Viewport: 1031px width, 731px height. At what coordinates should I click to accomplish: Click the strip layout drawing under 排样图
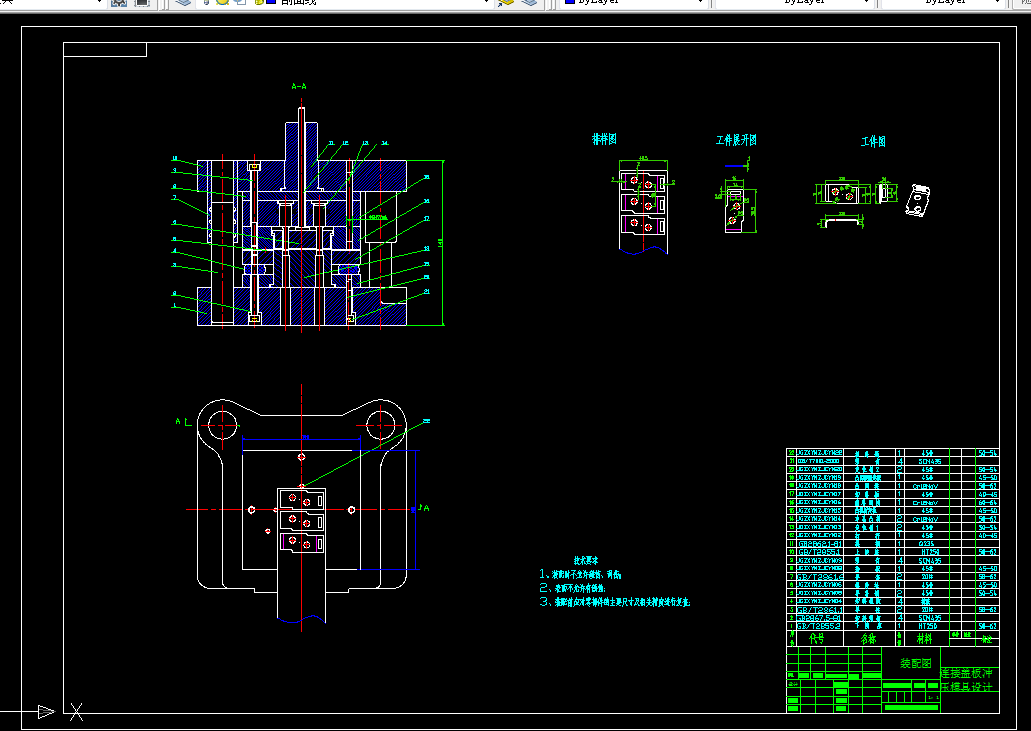coord(643,206)
